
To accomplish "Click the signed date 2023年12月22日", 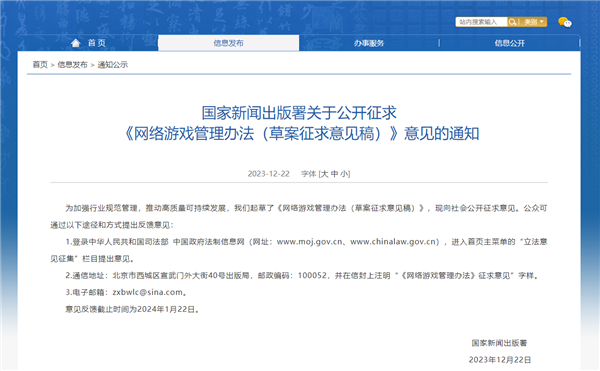I will pos(500,360).
